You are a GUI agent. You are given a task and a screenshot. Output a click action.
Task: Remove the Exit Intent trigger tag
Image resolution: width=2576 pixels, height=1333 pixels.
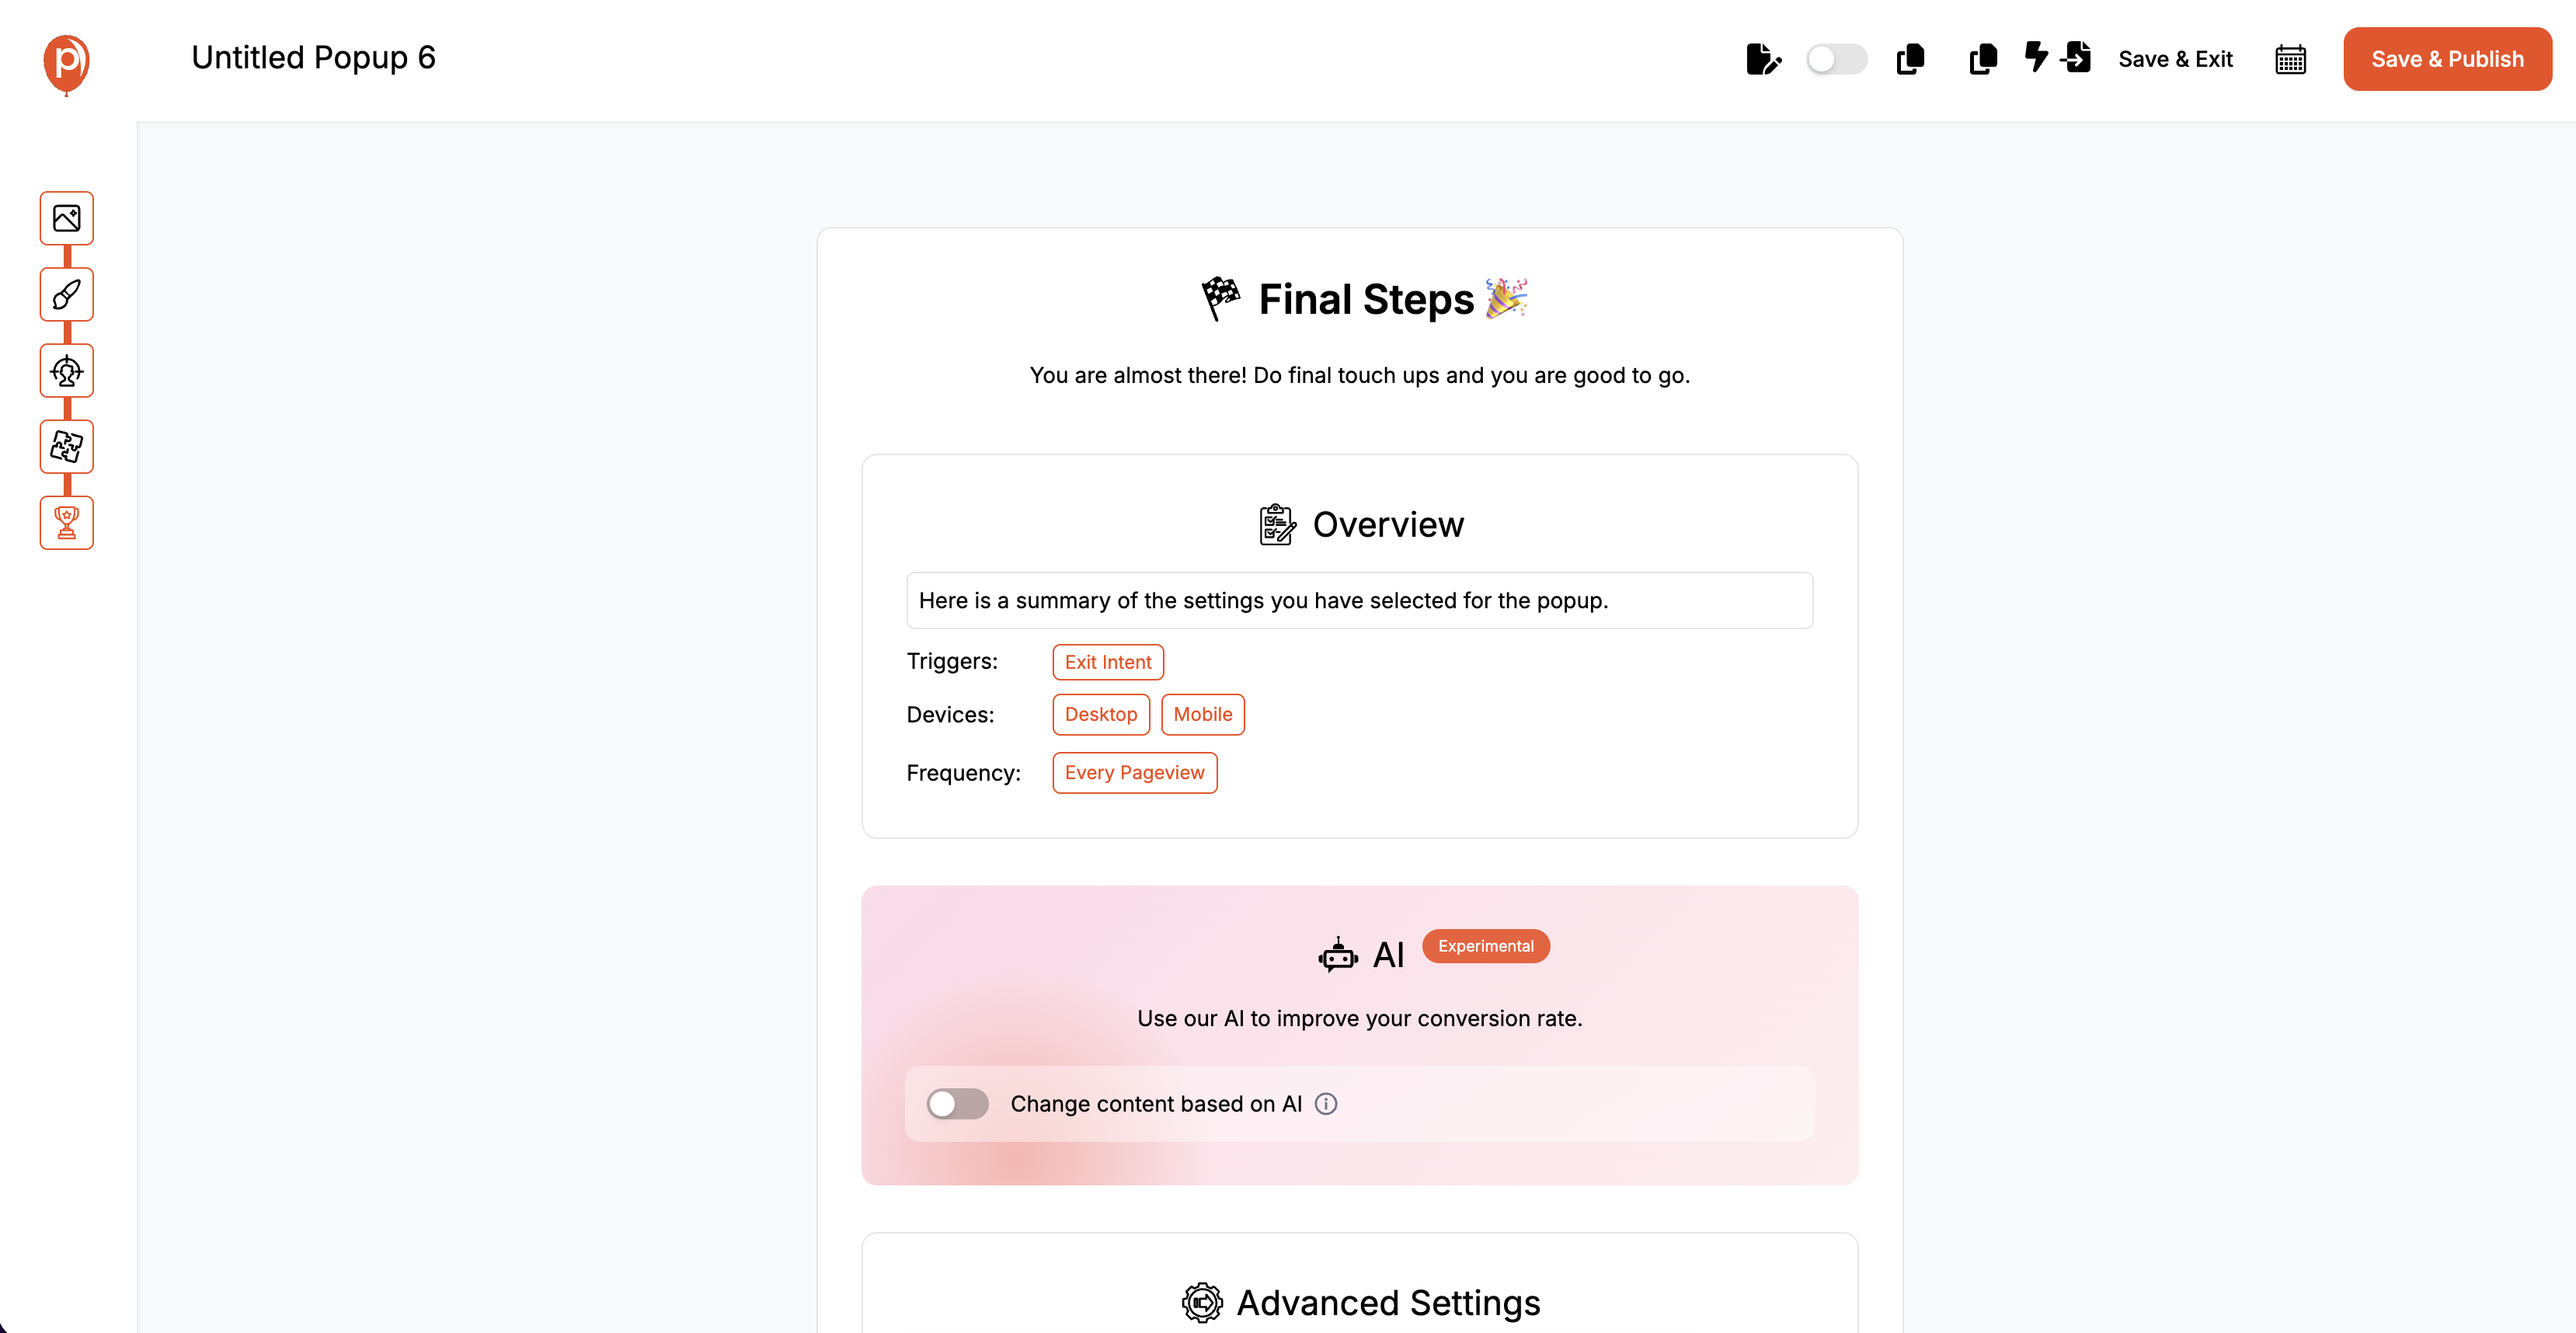(x=1107, y=661)
